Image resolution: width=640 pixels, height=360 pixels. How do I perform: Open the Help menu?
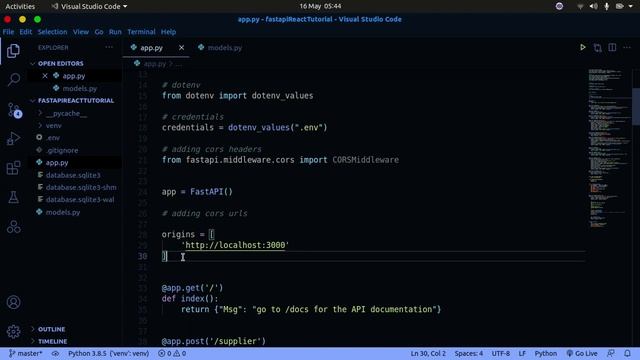pos(168,31)
